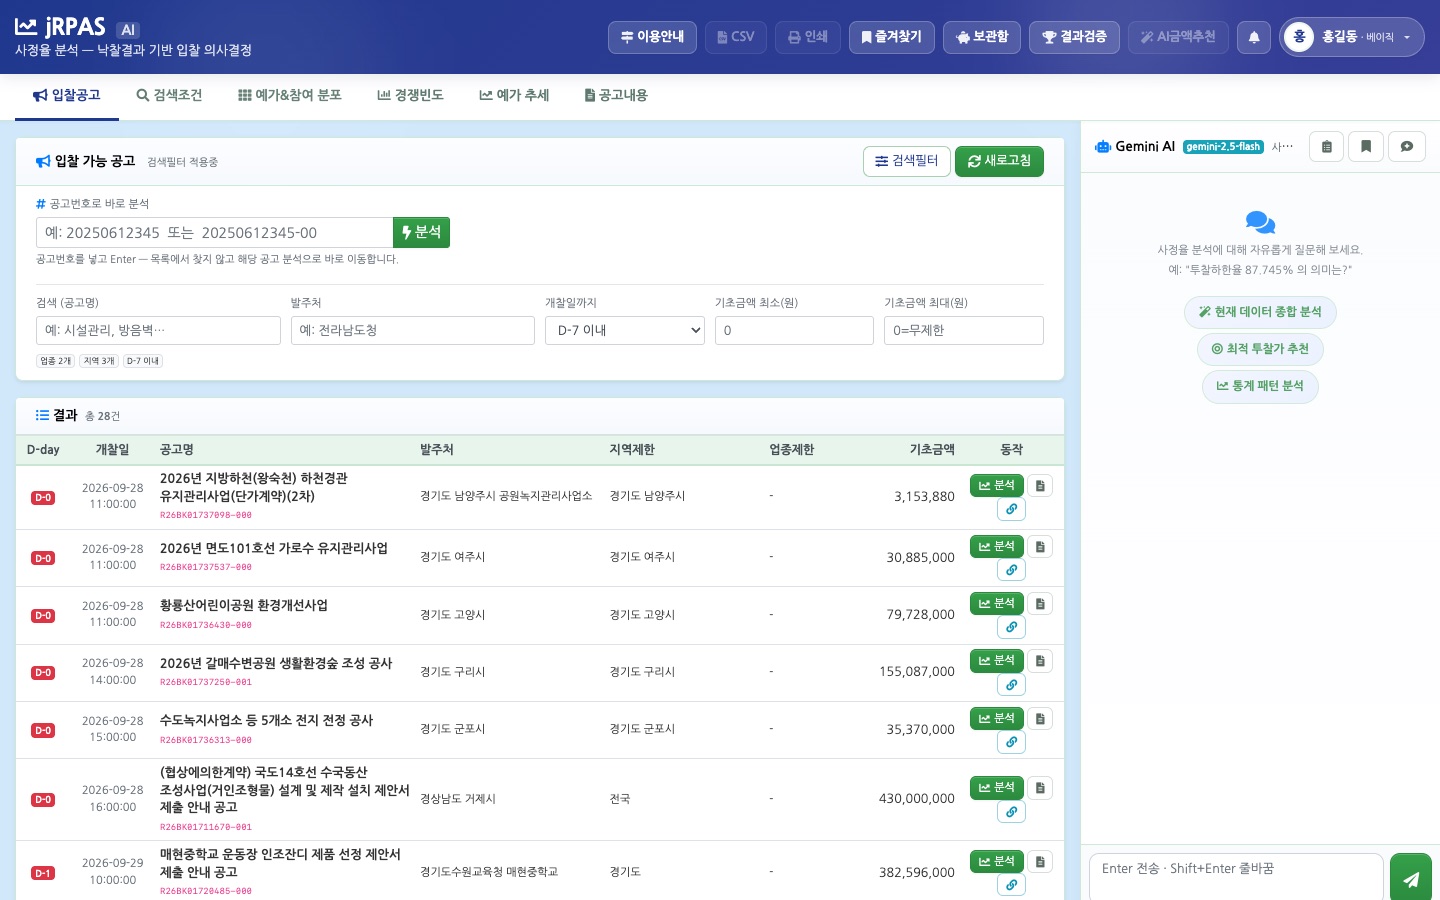Open 즐겨찾기 favorites
The width and height of the screenshot is (1440, 900).
coord(892,37)
